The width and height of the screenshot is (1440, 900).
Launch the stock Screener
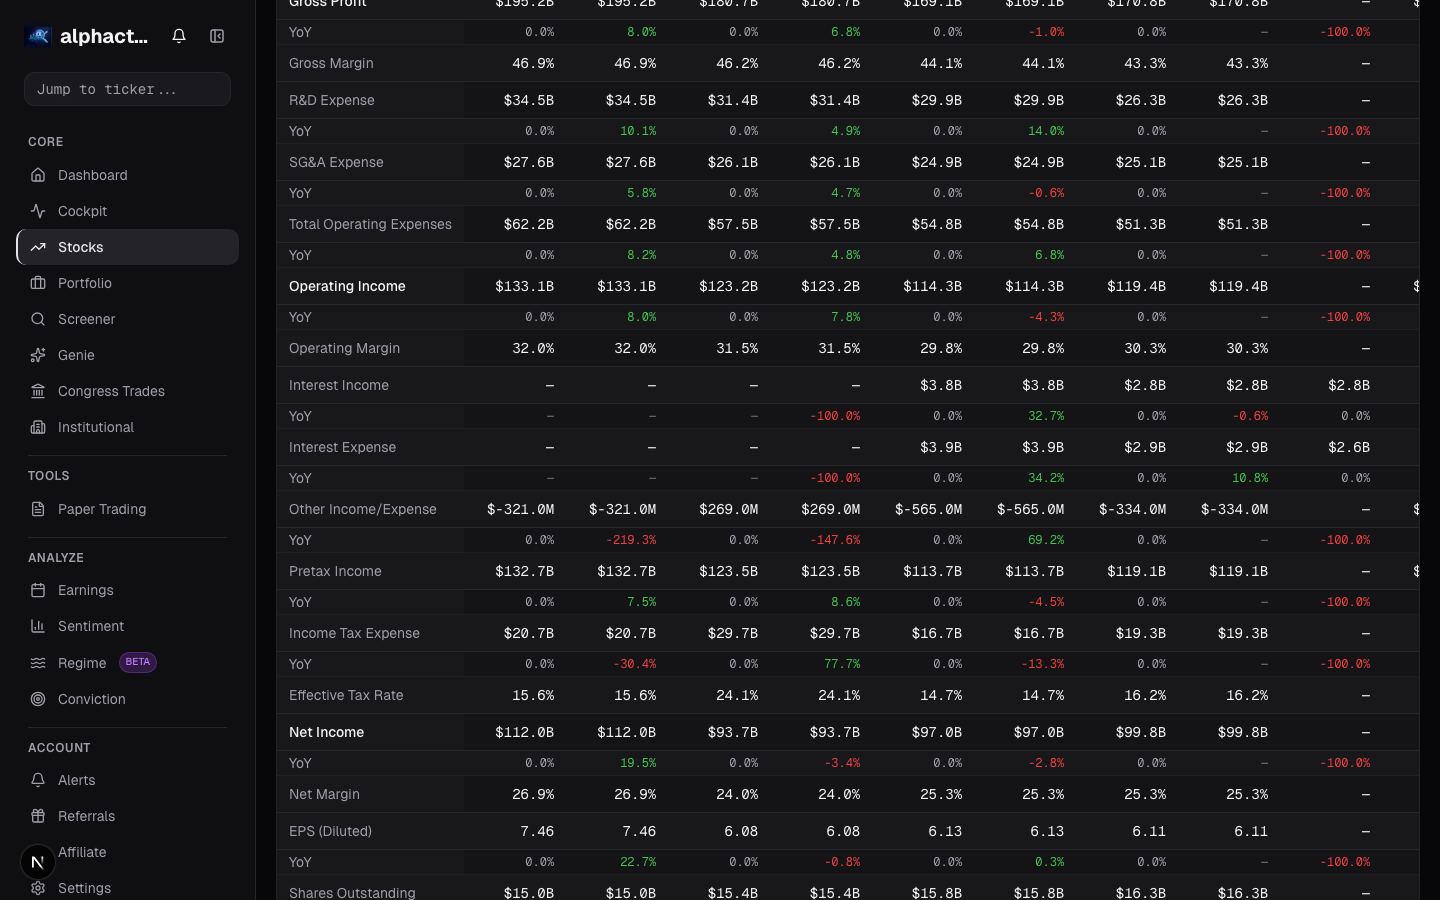pyautogui.click(x=87, y=319)
